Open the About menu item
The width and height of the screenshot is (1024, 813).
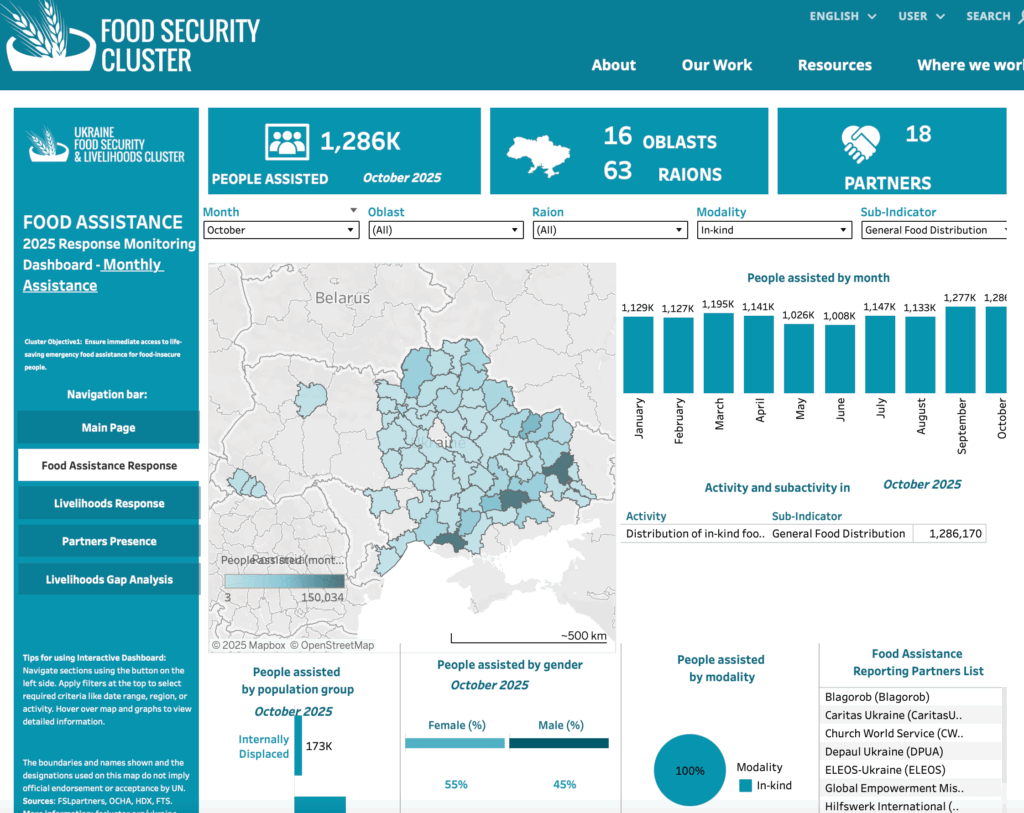(x=613, y=65)
